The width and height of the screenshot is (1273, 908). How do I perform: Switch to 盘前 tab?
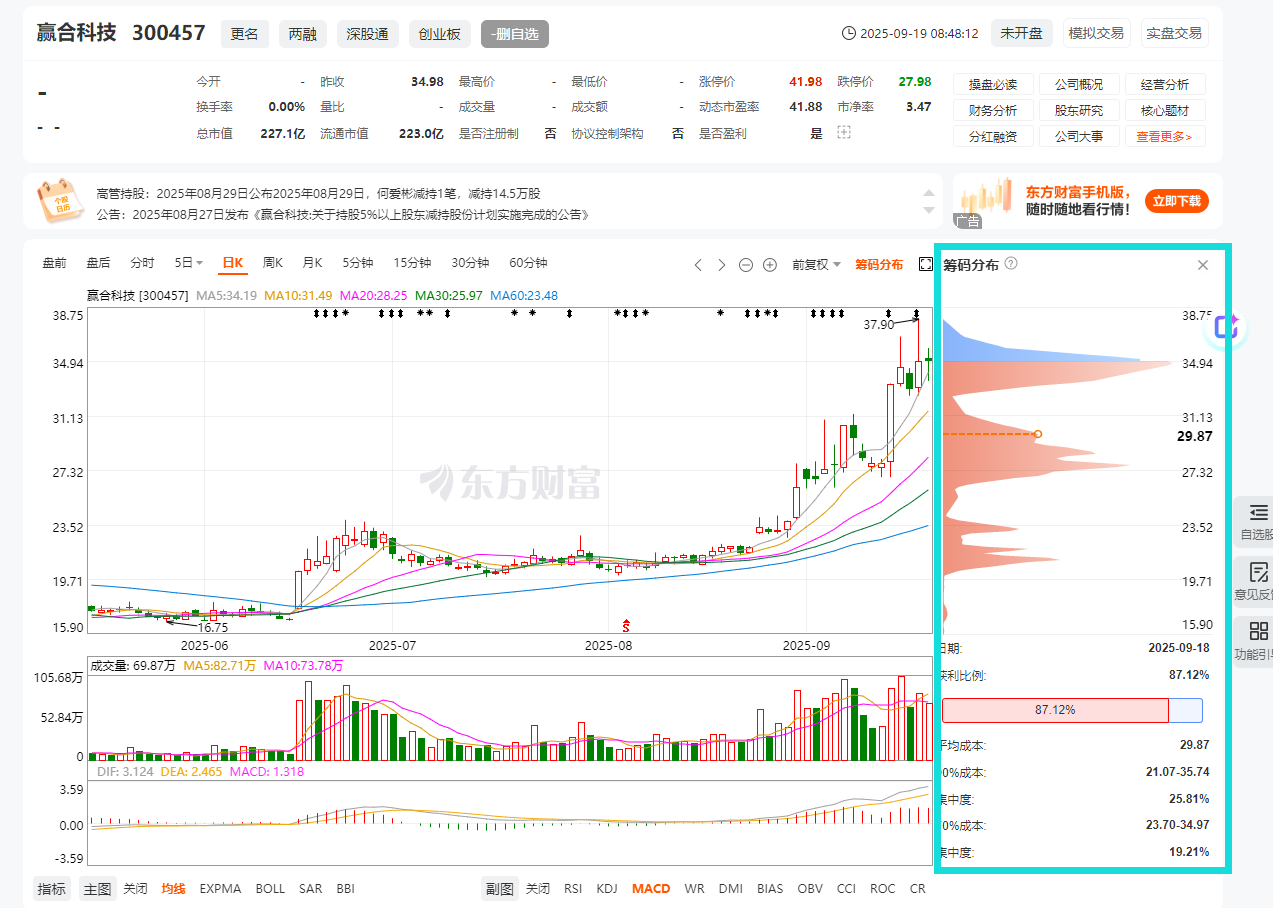[x=54, y=263]
